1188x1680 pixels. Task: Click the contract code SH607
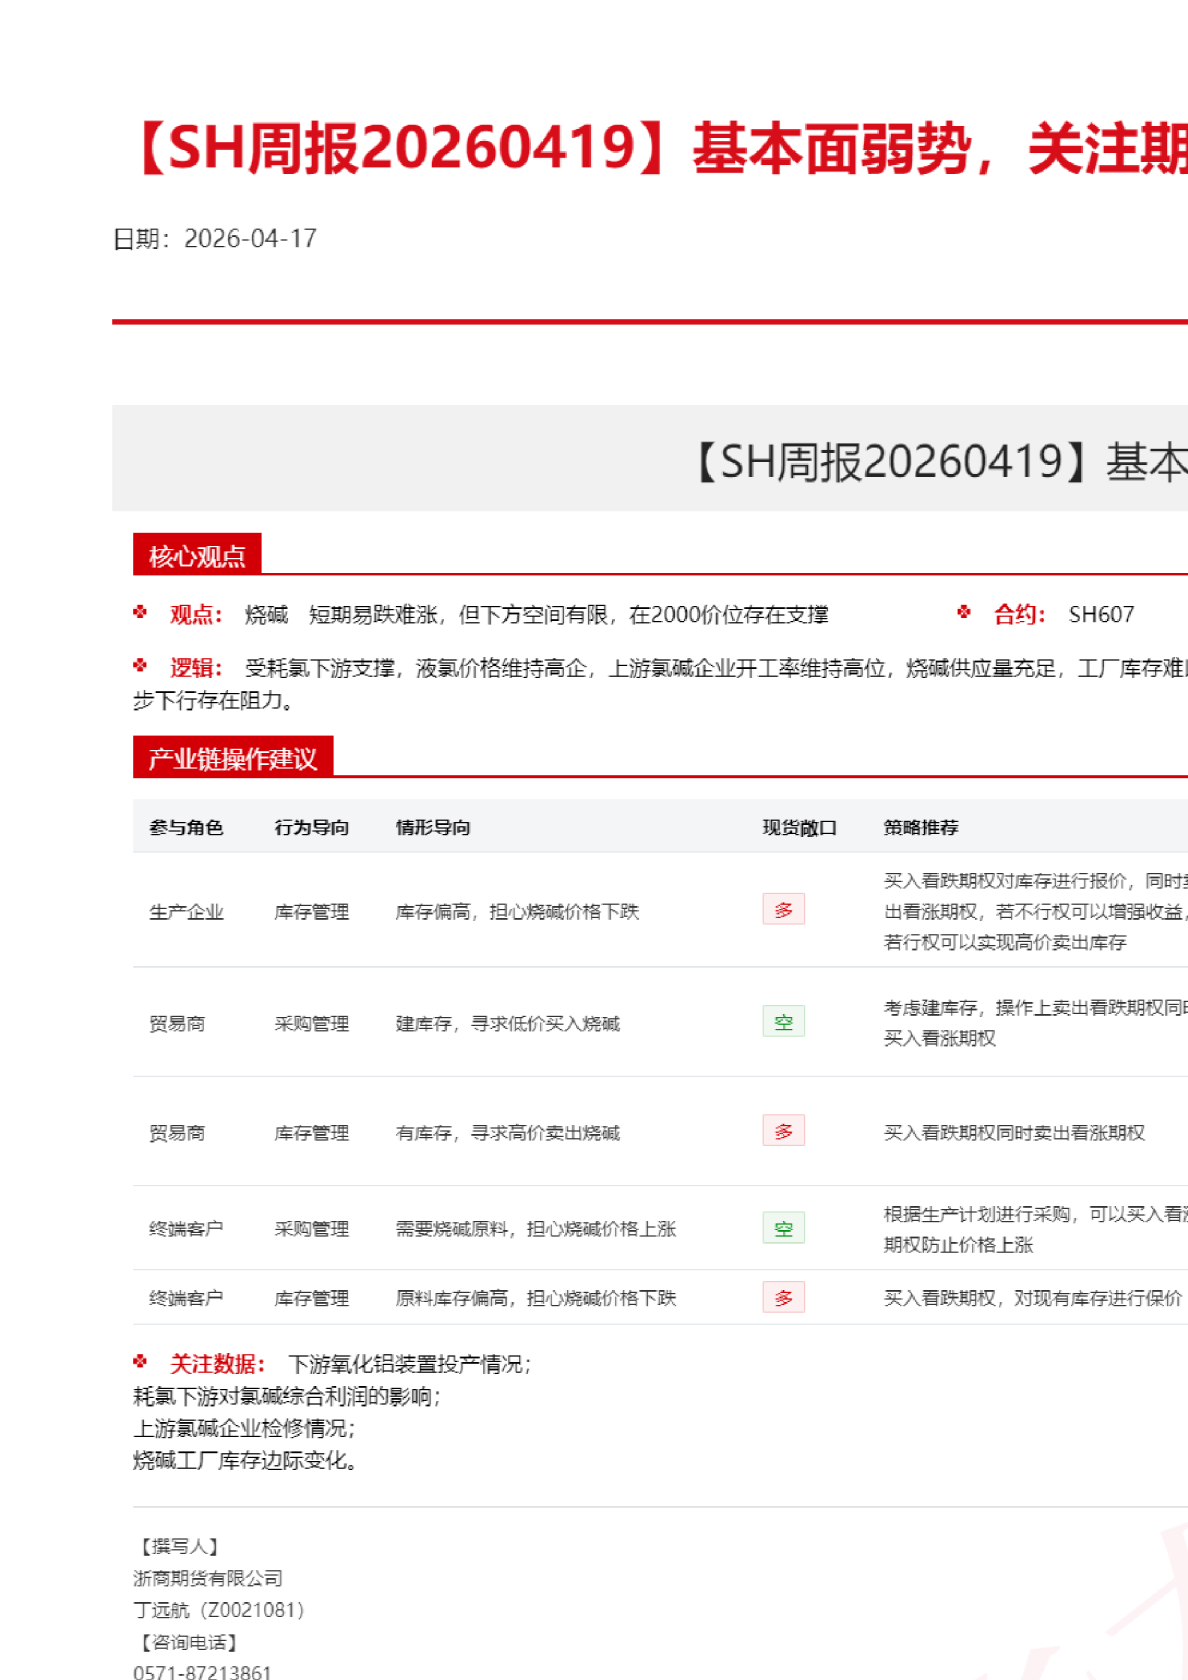1101,614
